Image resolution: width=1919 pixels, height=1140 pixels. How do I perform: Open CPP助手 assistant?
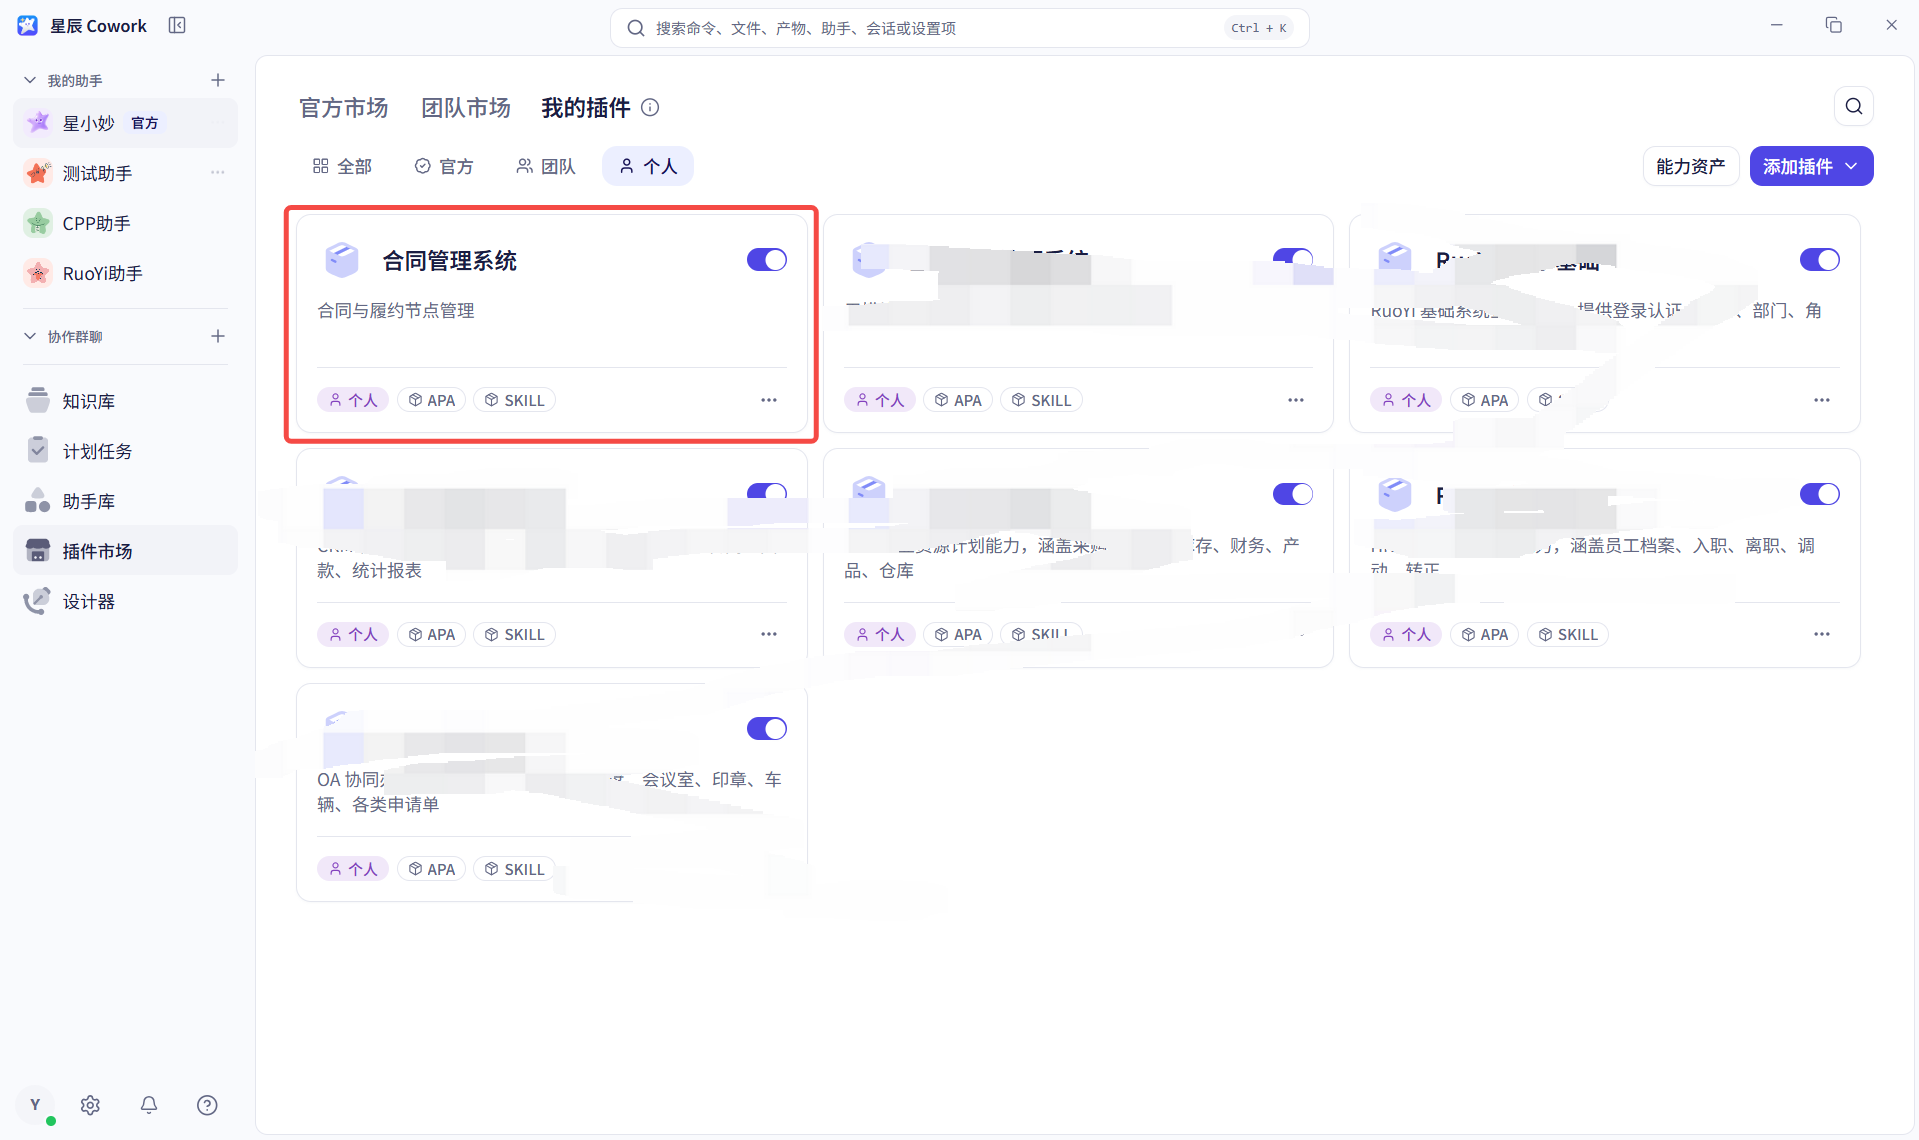[x=125, y=223]
